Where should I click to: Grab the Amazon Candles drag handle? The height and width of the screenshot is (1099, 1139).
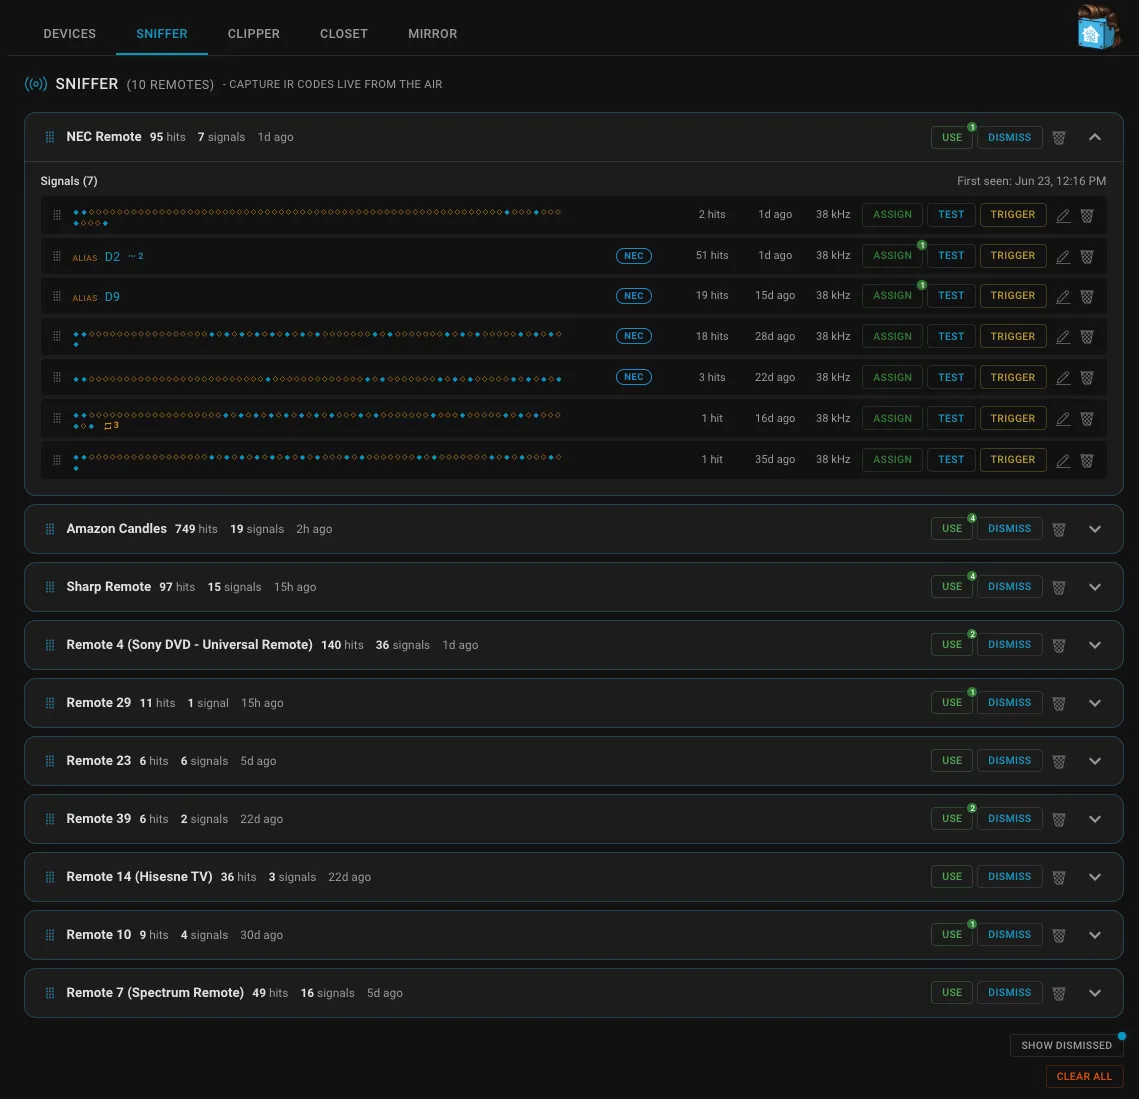(x=50, y=529)
